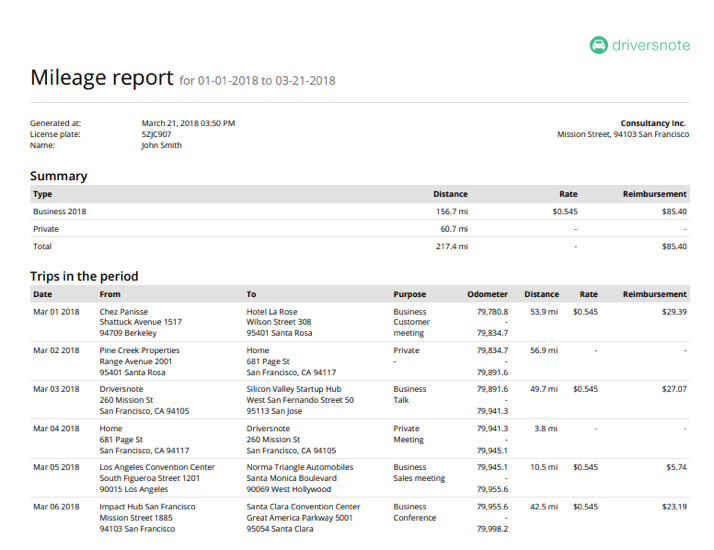The width and height of the screenshot is (714, 550).
Task: Click the Silicon Valley Startup Hub destination
Action: coord(294,389)
